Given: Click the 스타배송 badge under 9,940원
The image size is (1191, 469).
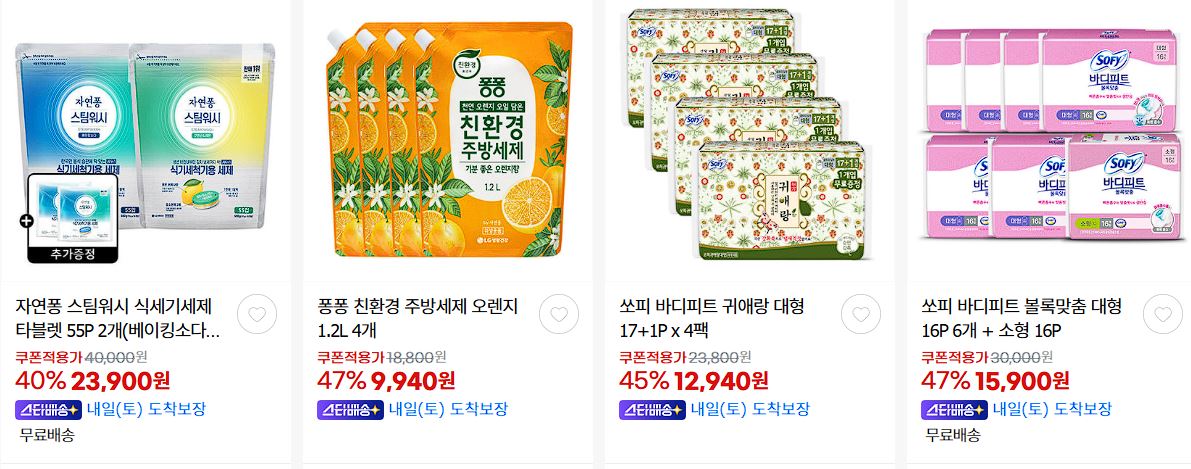Looking at the screenshot, I should pyautogui.click(x=349, y=410).
